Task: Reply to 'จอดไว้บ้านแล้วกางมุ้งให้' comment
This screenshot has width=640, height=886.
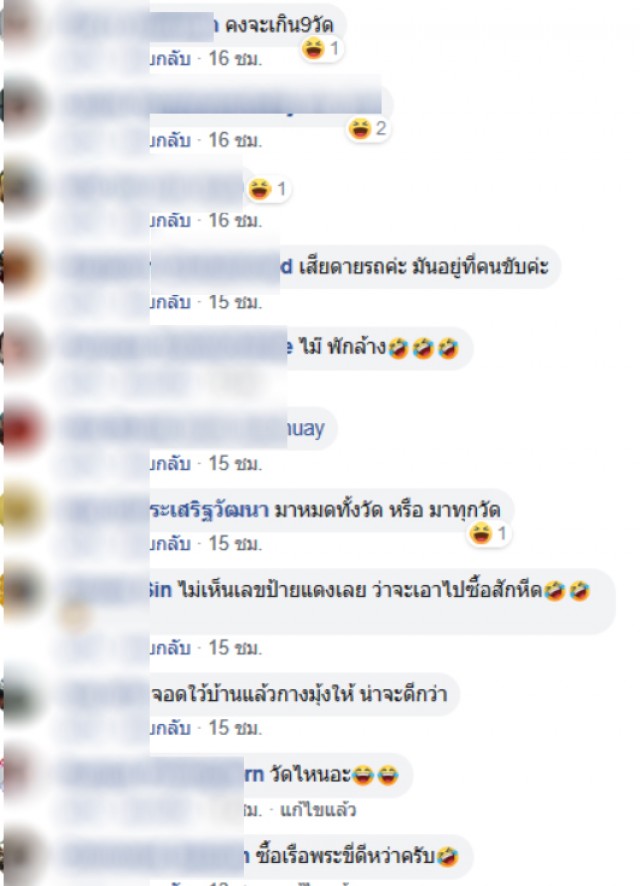Action: point(170,728)
